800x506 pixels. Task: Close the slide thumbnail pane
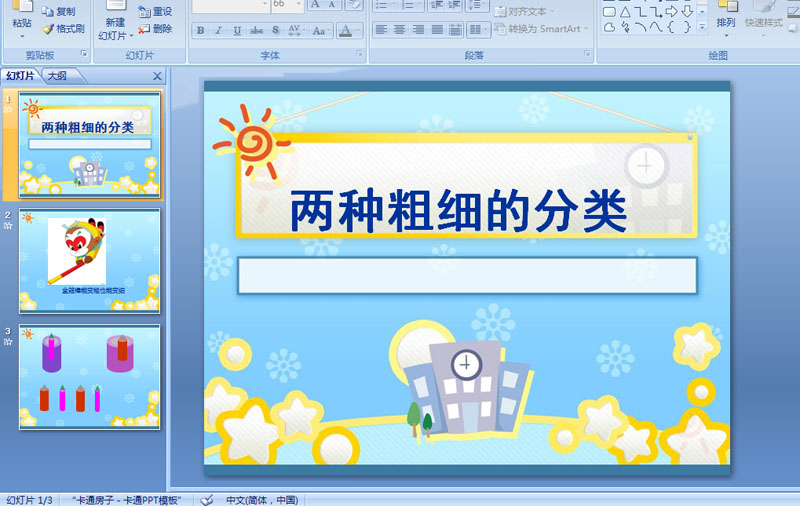coord(157,76)
